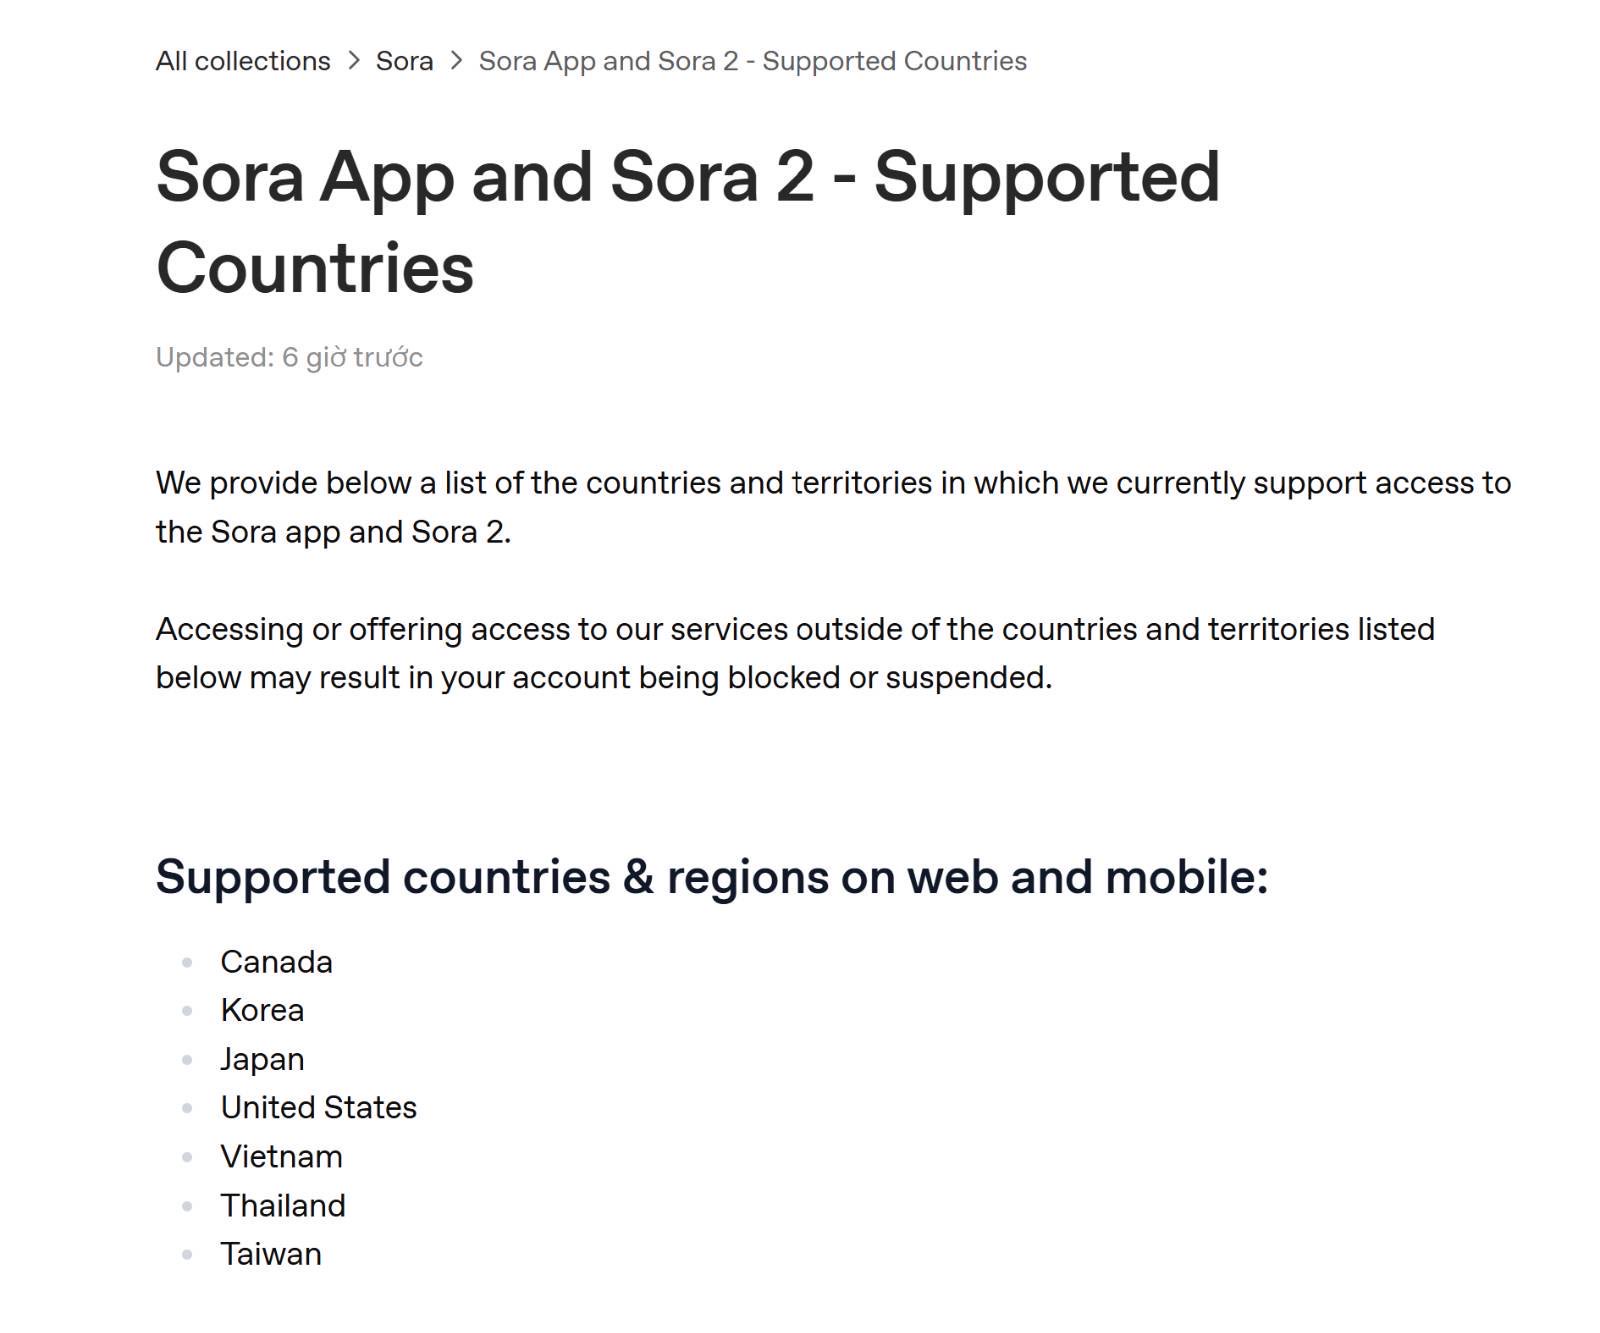Click the paragraph about currently supported access
This screenshot has width=1600, height=1333.
832,507
